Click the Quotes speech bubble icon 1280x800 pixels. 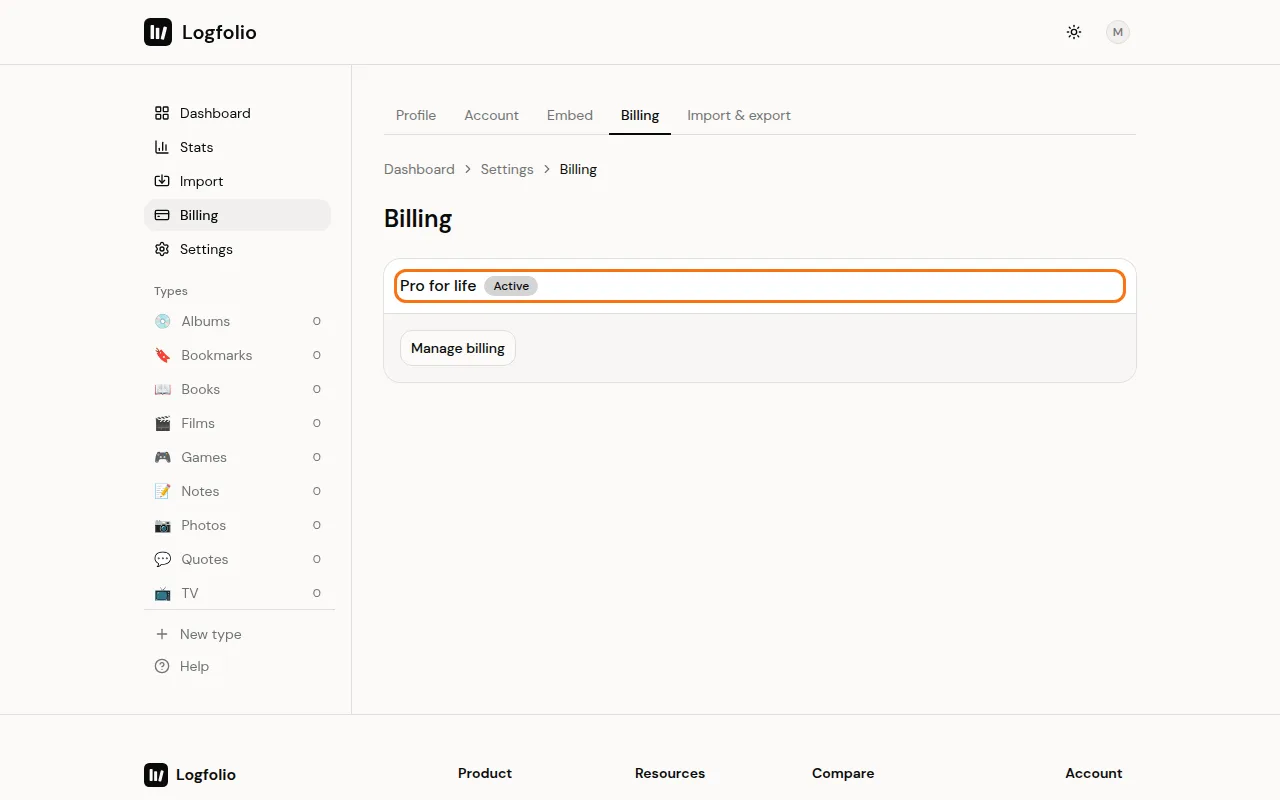[x=162, y=559]
